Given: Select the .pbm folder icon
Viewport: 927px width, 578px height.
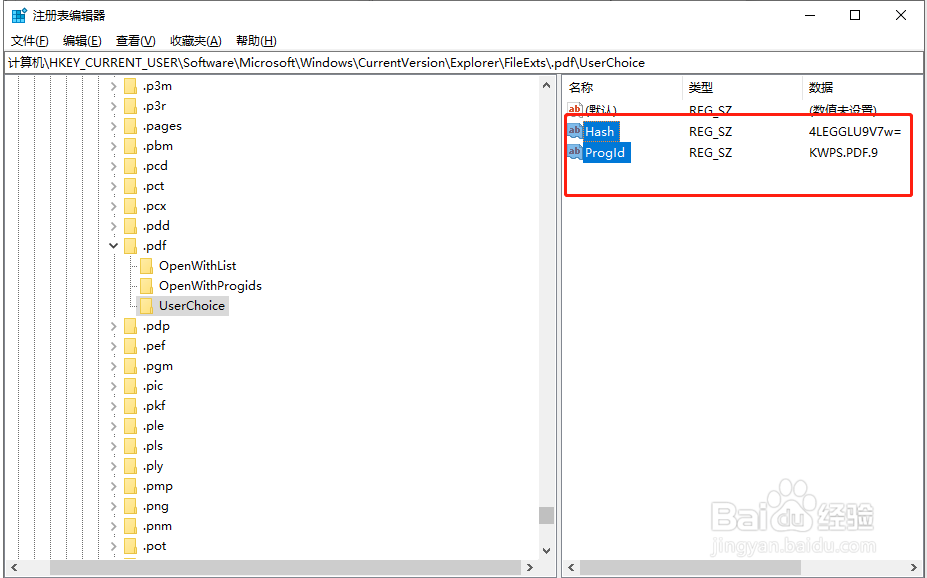Looking at the screenshot, I should 131,146.
